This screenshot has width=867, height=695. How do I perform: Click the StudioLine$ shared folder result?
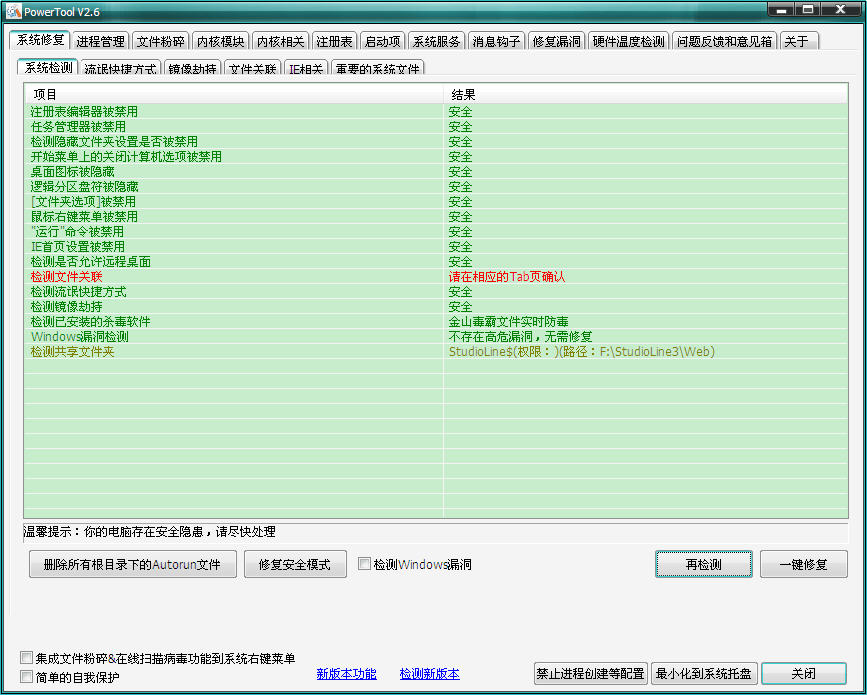point(582,351)
